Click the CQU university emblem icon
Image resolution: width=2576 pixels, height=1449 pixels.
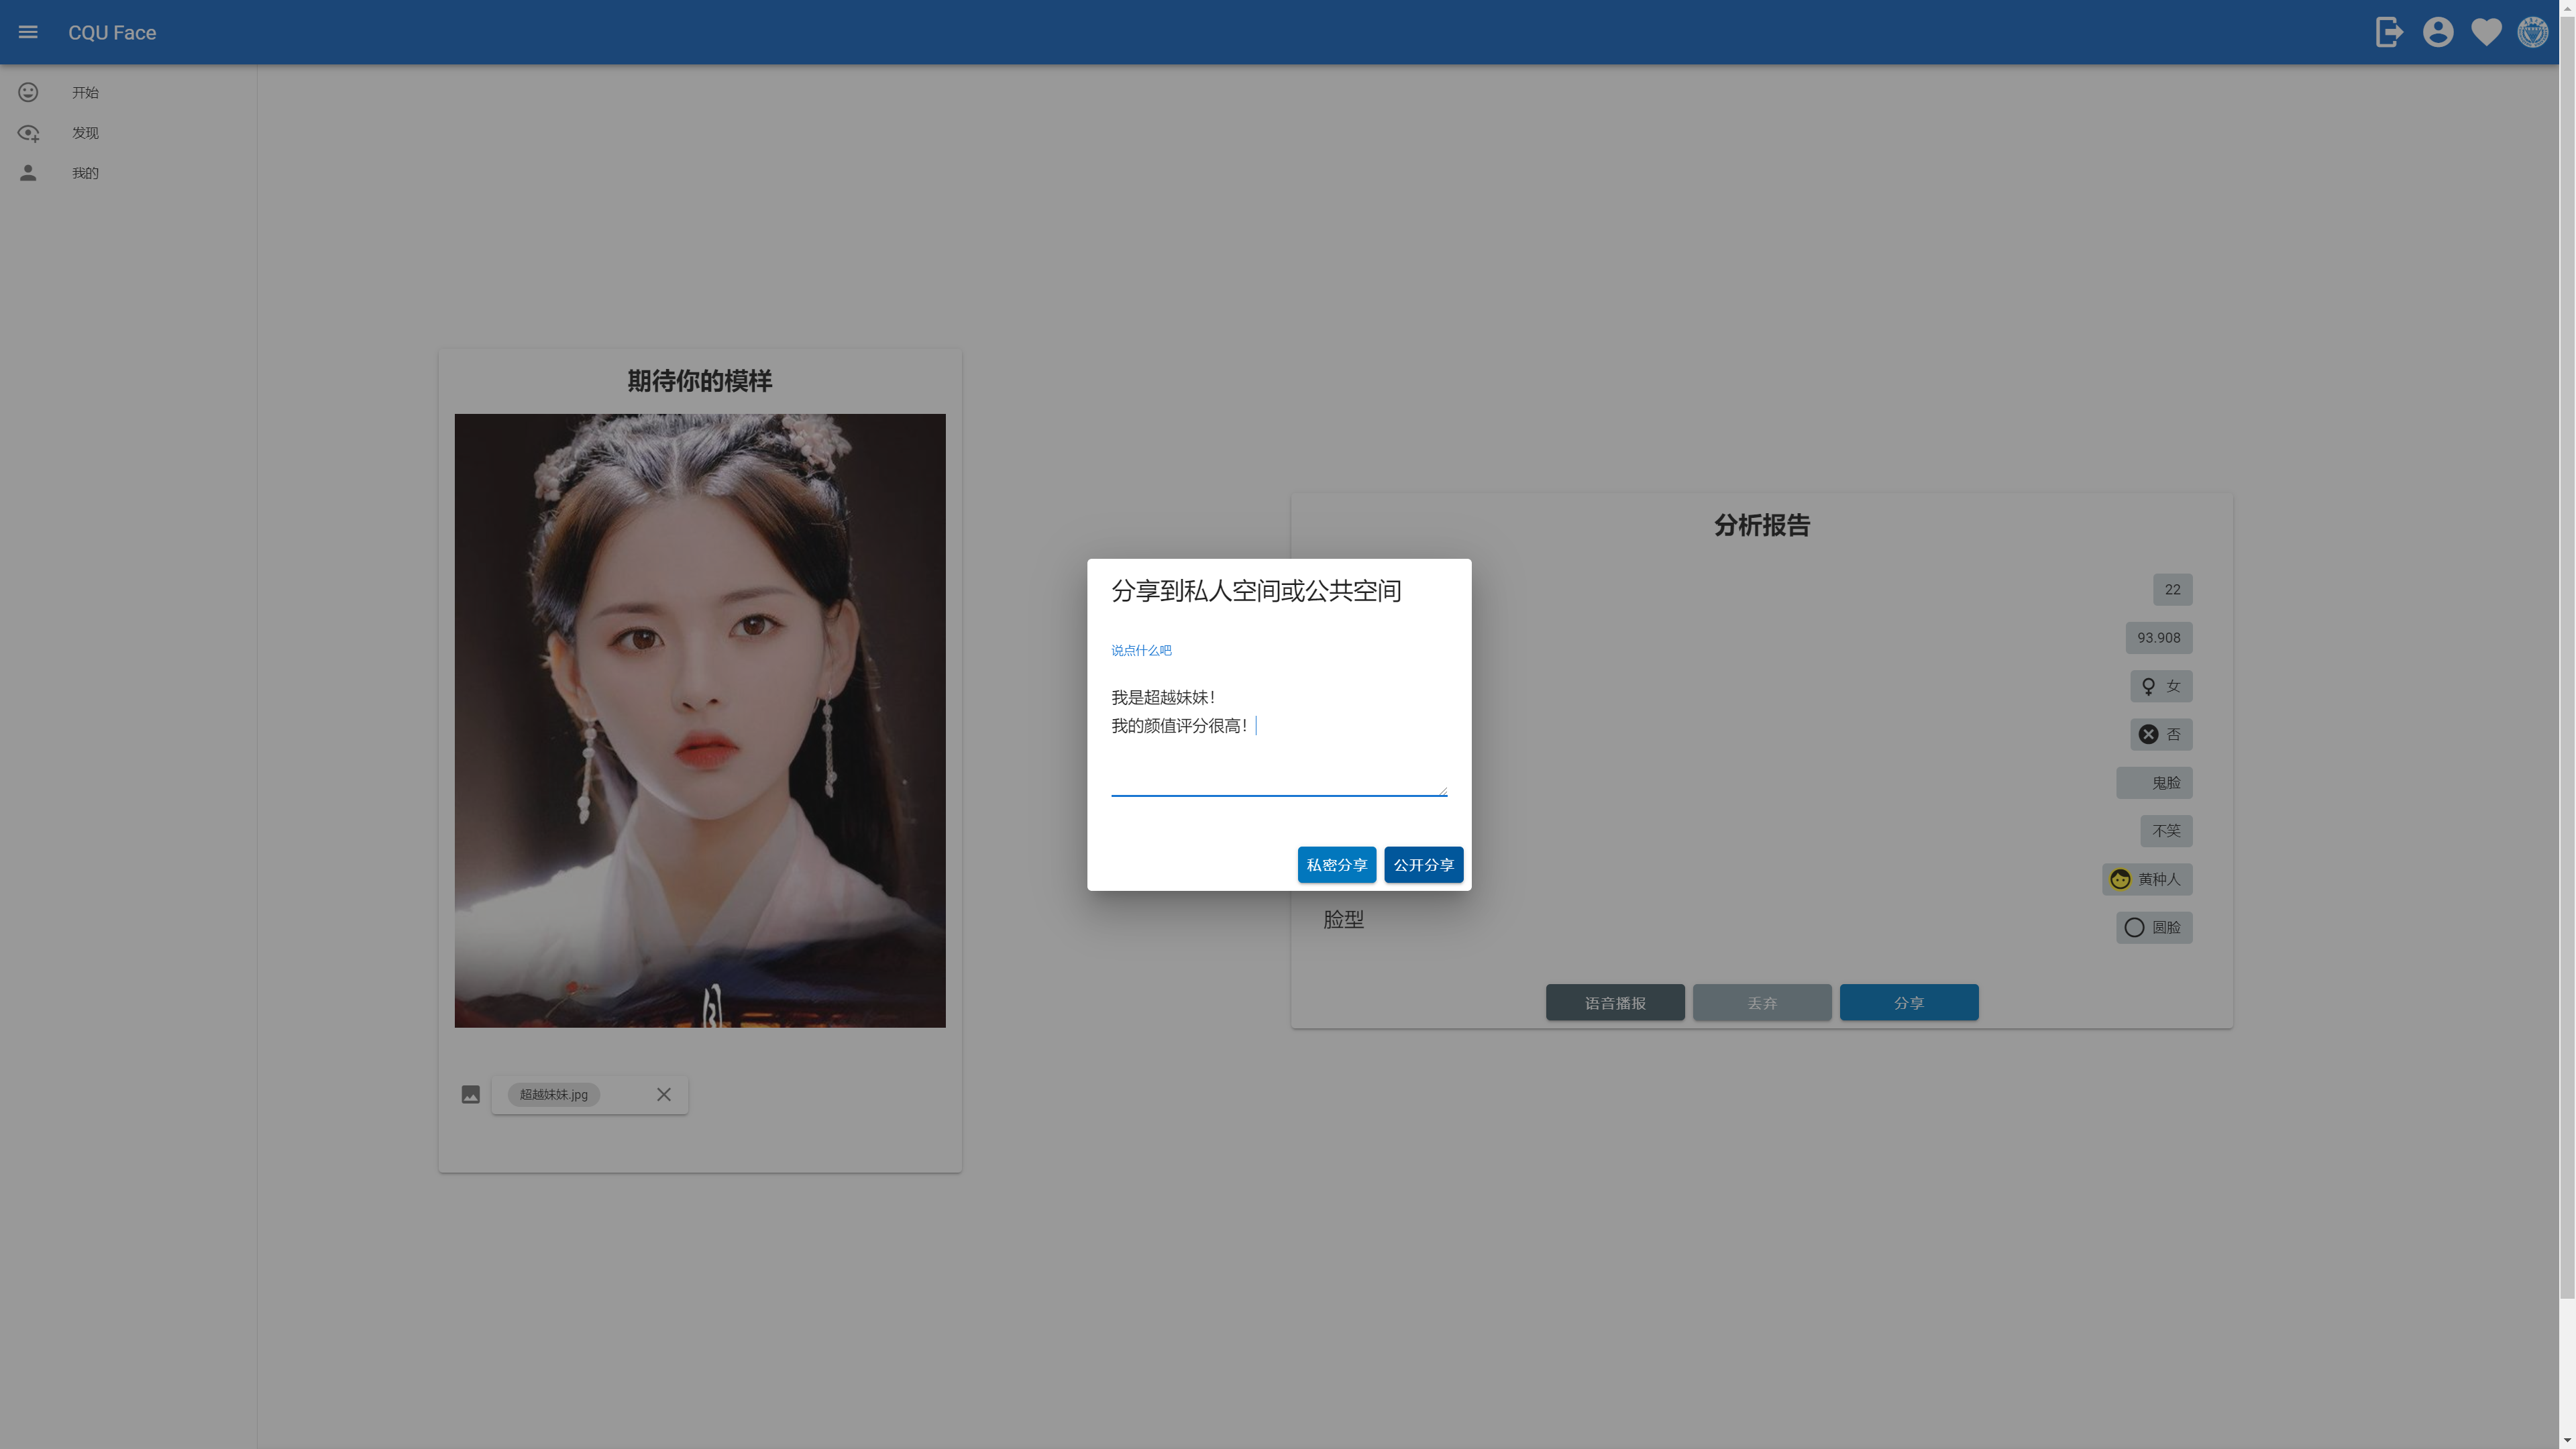2533,32
